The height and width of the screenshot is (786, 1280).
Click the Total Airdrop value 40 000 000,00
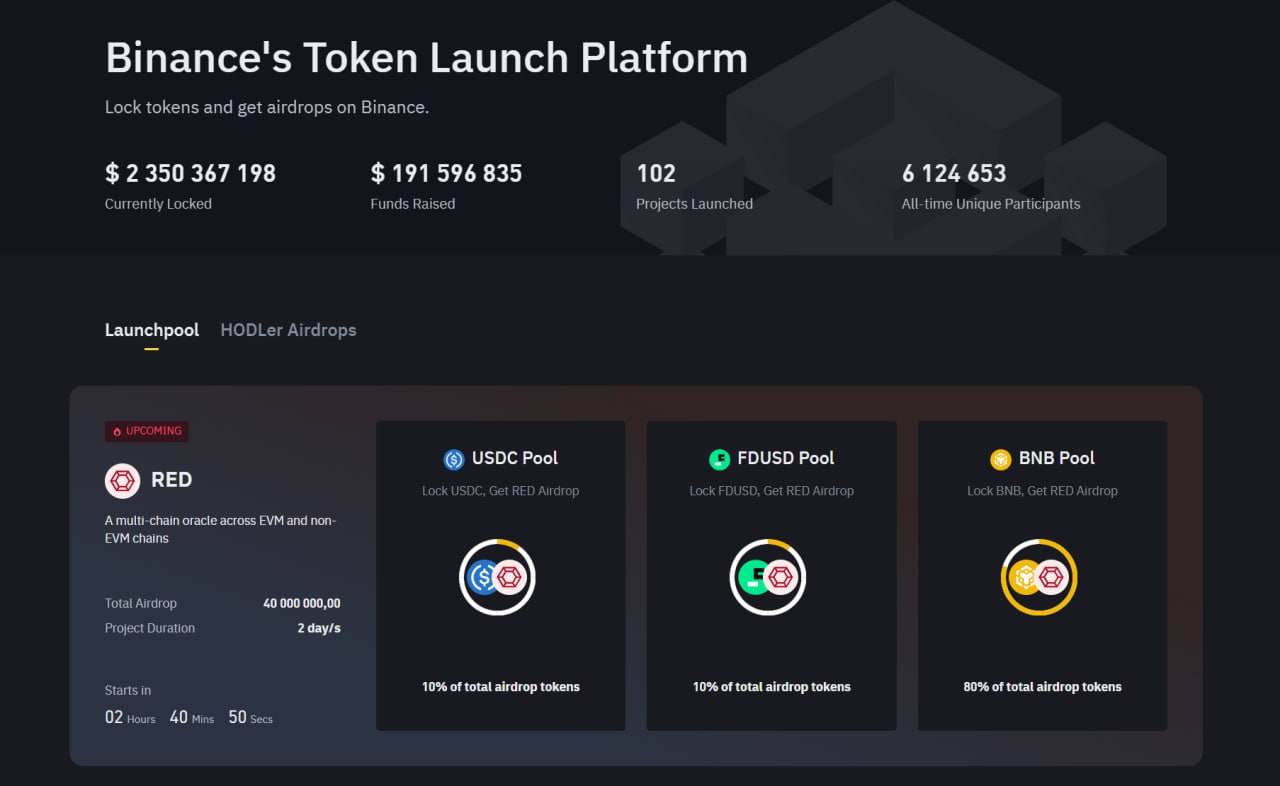tap(302, 604)
